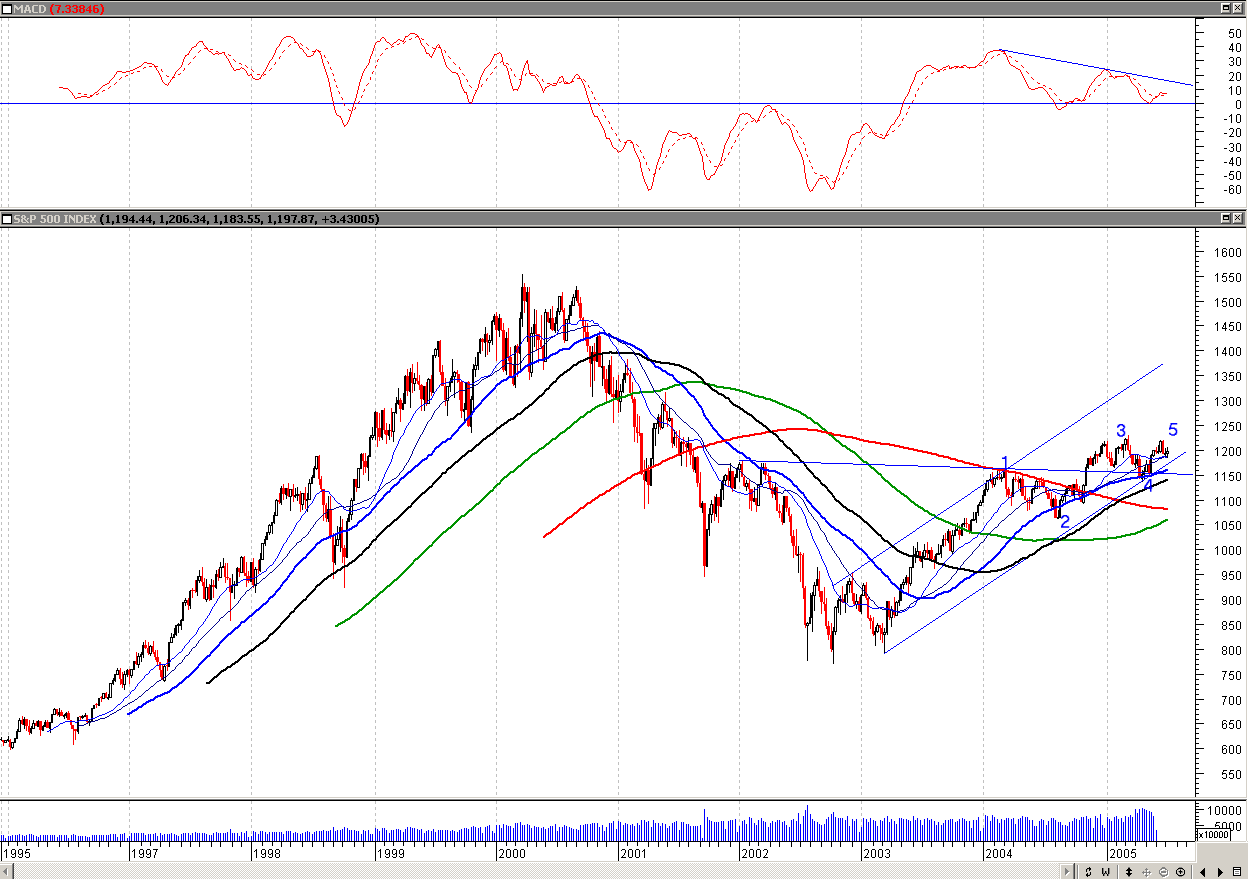This screenshot has height=879, width=1248.
Task: Select the zoom in tool on the bottom toolbar
Action: [x=1180, y=872]
